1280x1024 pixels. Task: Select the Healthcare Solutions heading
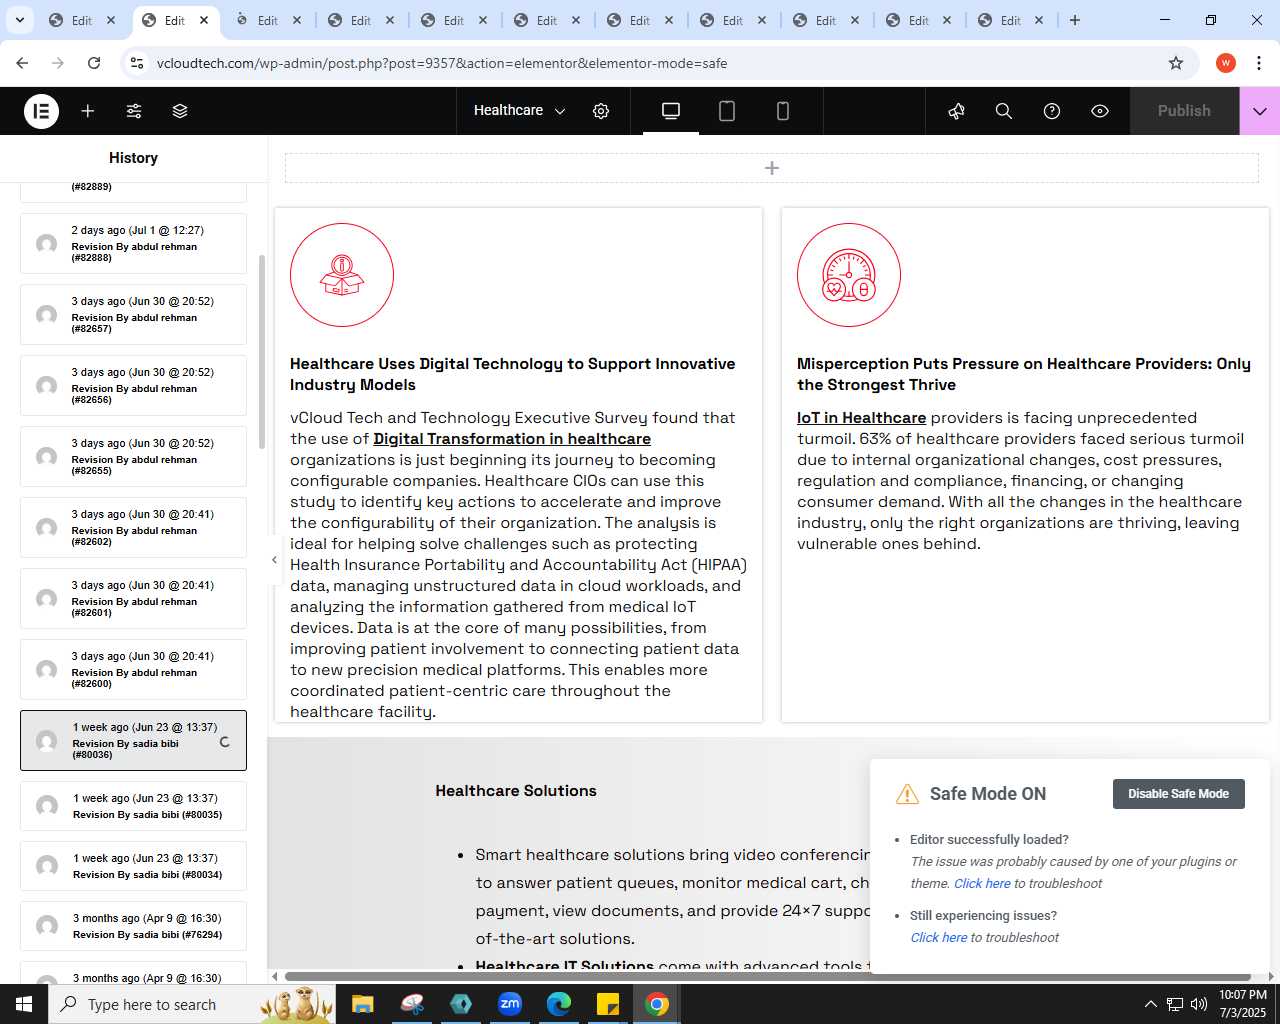click(x=516, y=790)
